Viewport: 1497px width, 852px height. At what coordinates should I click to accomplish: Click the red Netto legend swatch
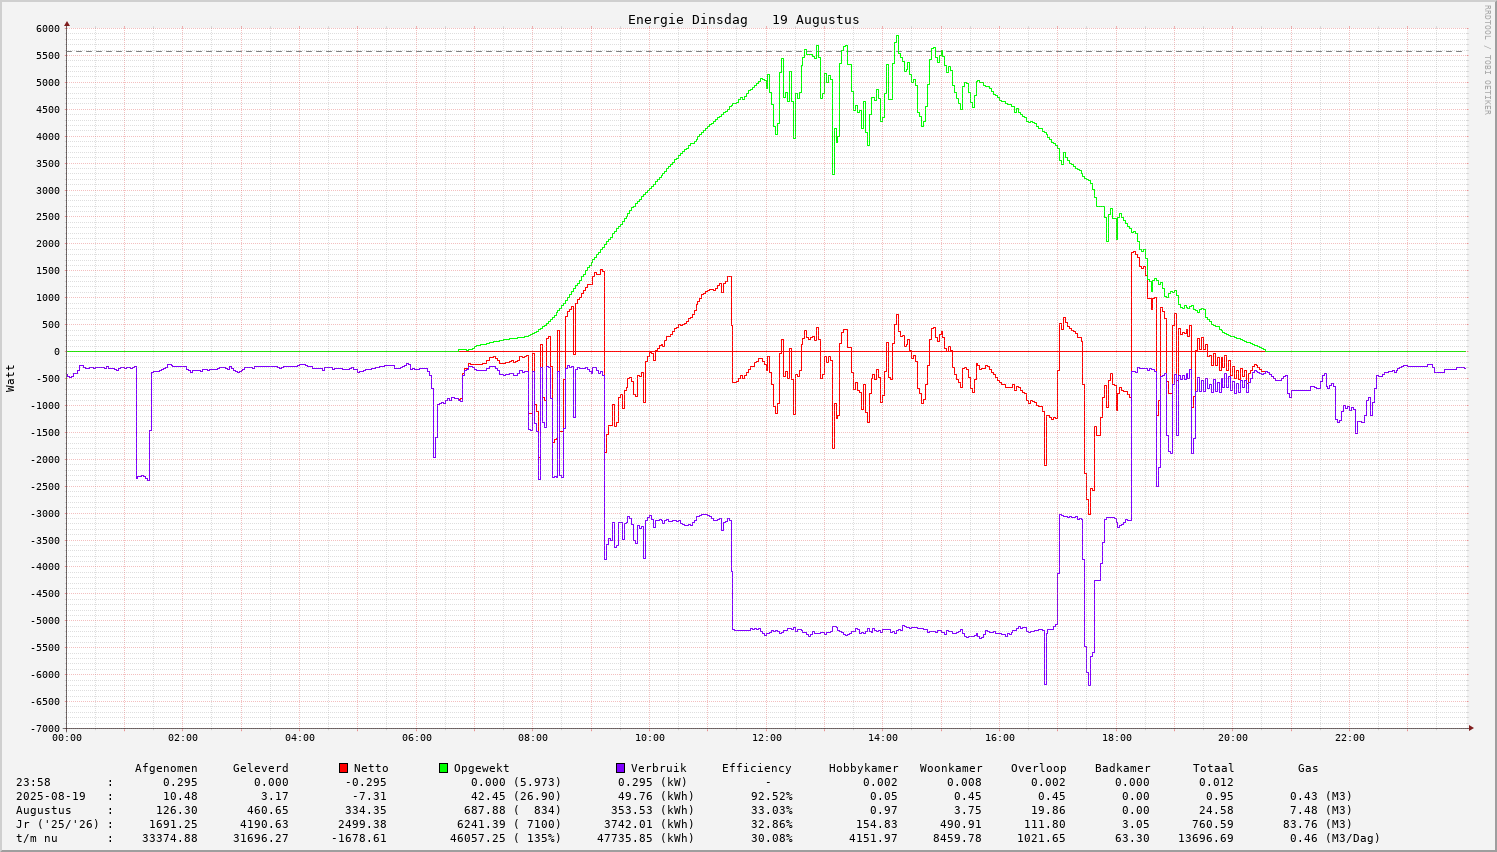coord(343,768)
